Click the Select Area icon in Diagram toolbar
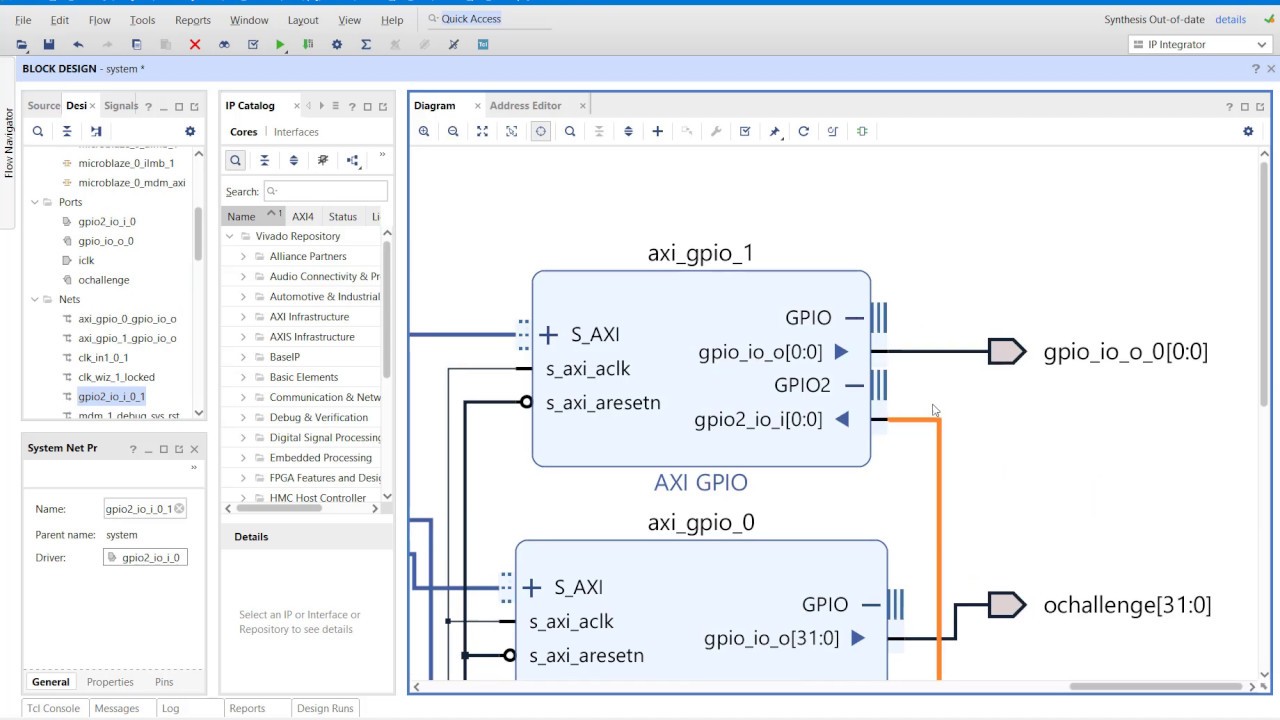Screen dimensions: 1280x720 [x=511, y=131]
